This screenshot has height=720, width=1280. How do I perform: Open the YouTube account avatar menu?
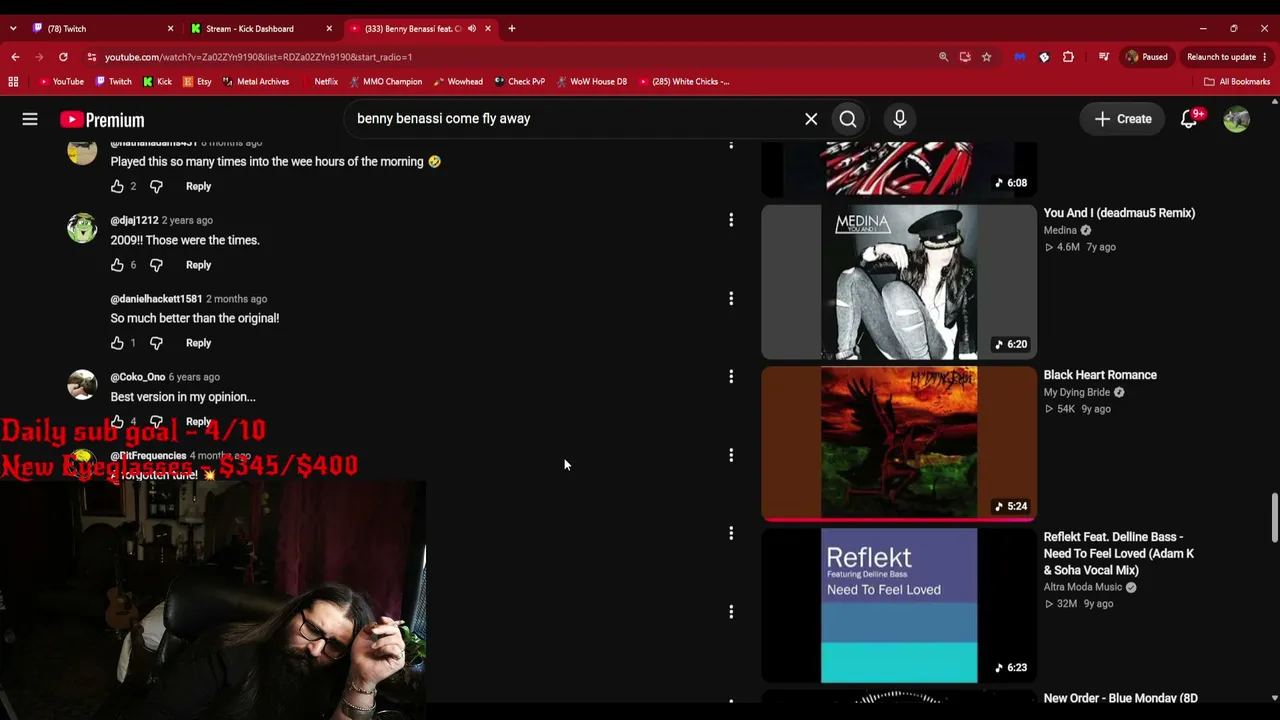pyautogui.click(x=1237, y=119)
